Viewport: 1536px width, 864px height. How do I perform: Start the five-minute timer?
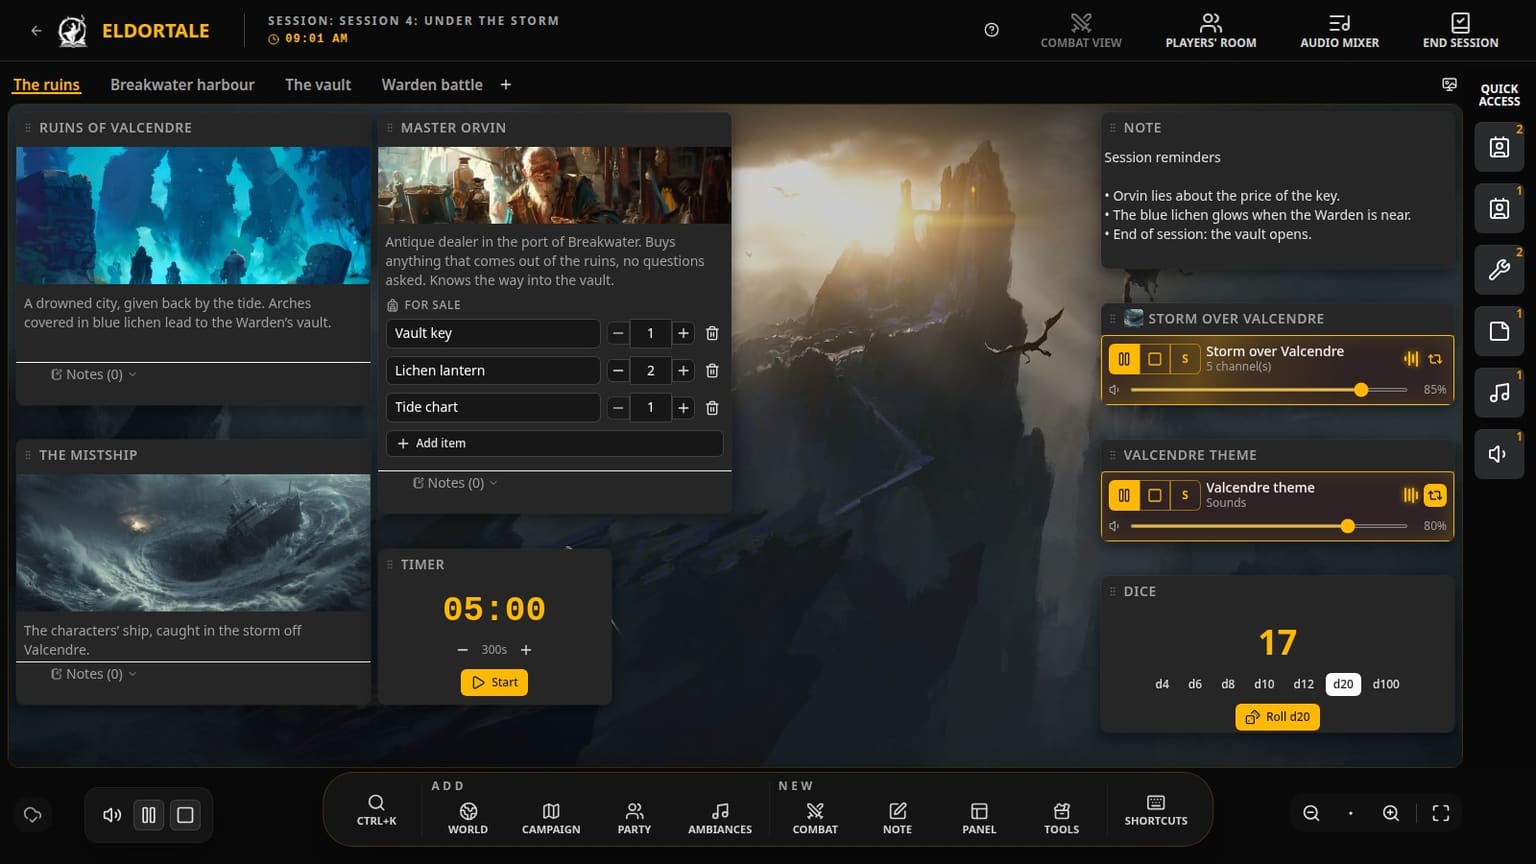coord(494,682)
